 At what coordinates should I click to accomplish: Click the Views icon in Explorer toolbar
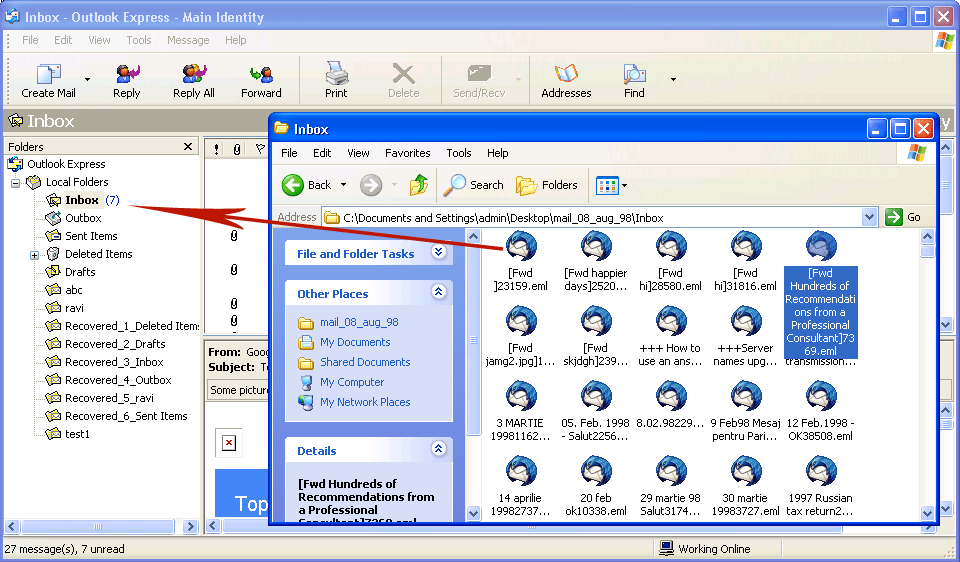[x=607, y=185]
